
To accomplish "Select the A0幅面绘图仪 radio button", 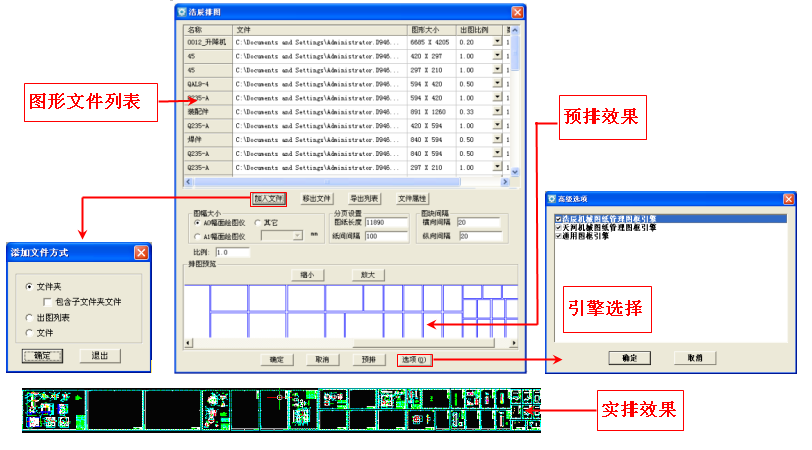I will click(197, 222).
